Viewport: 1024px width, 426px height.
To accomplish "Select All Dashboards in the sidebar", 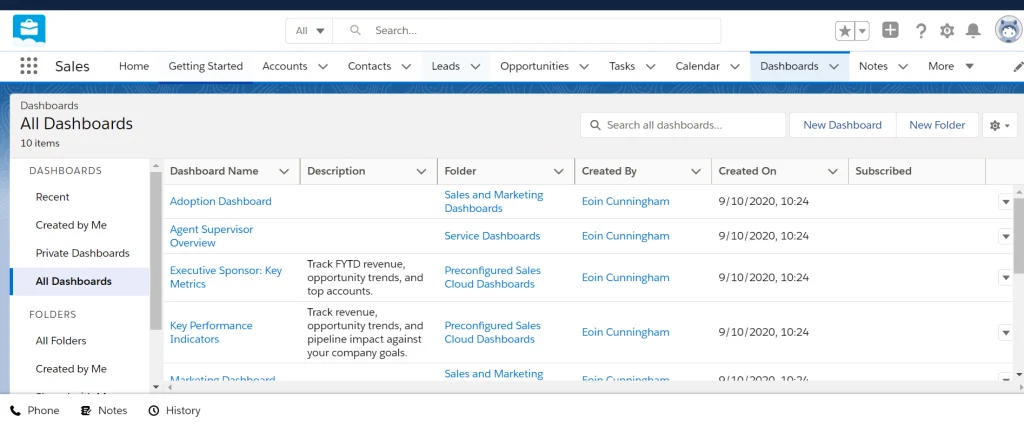I will click(x=80, y=281).
